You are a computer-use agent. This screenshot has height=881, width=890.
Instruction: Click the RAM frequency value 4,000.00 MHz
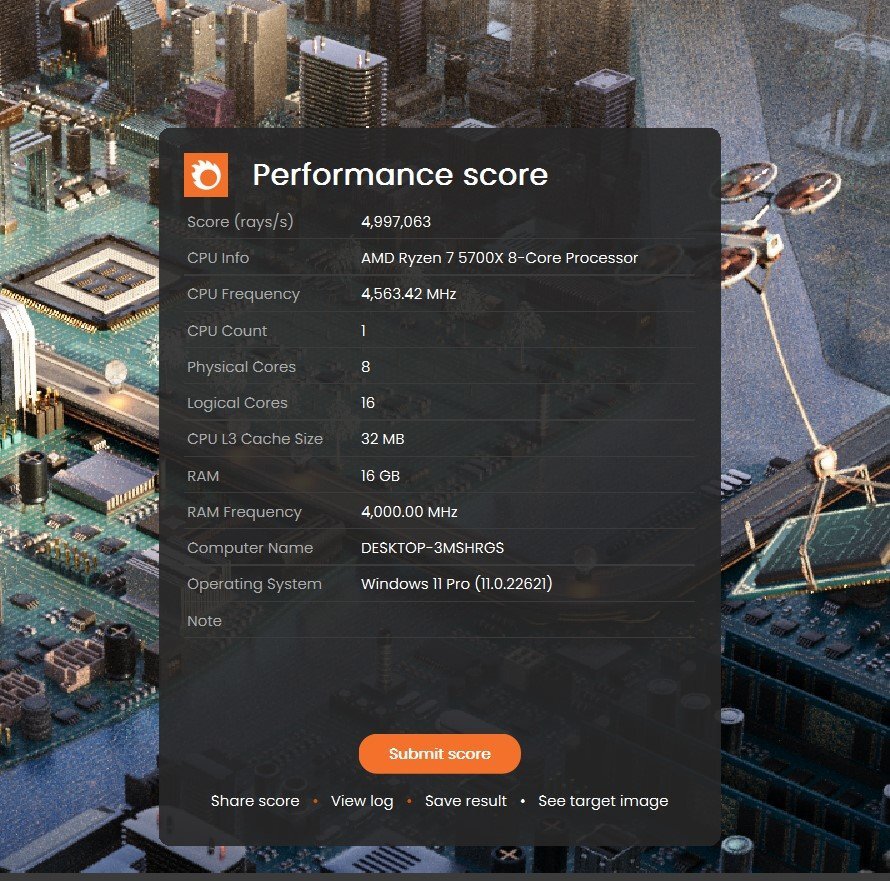tap(409, 512)
